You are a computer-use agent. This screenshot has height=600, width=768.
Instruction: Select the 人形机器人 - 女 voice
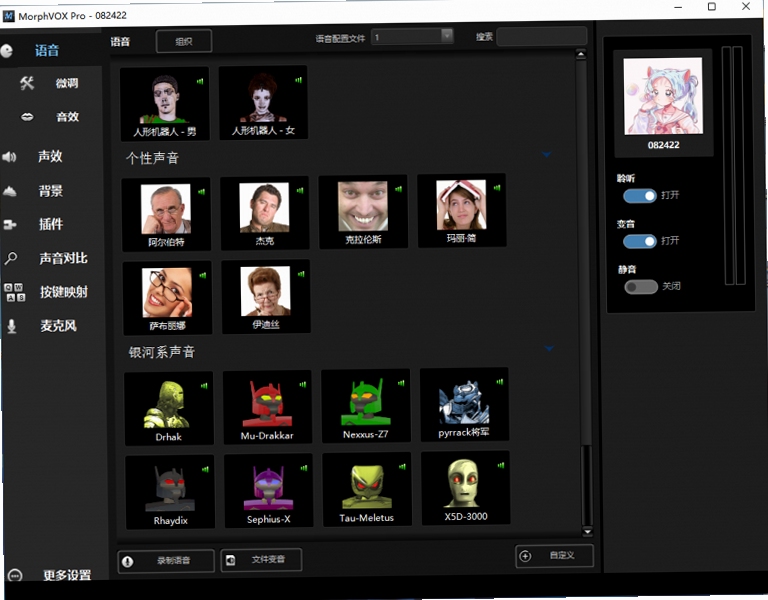click(263, 103)
